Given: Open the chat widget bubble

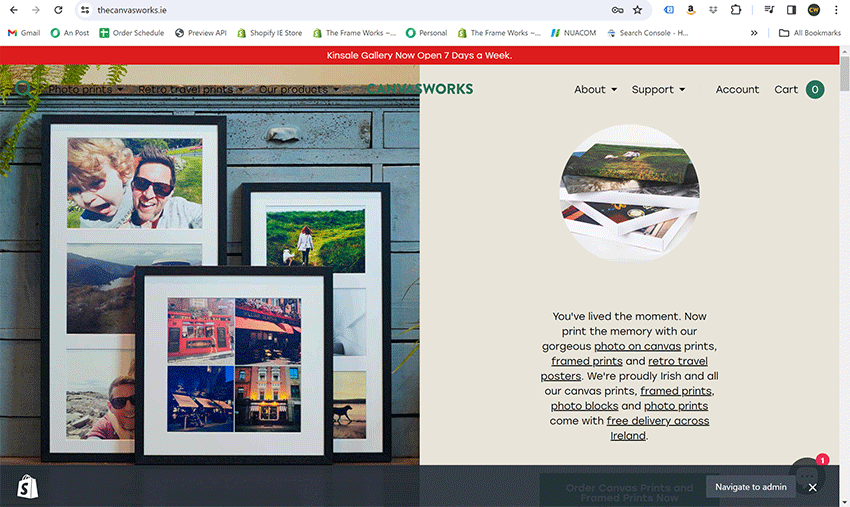Looking at the screenshot, I should (x=808, y=472).
